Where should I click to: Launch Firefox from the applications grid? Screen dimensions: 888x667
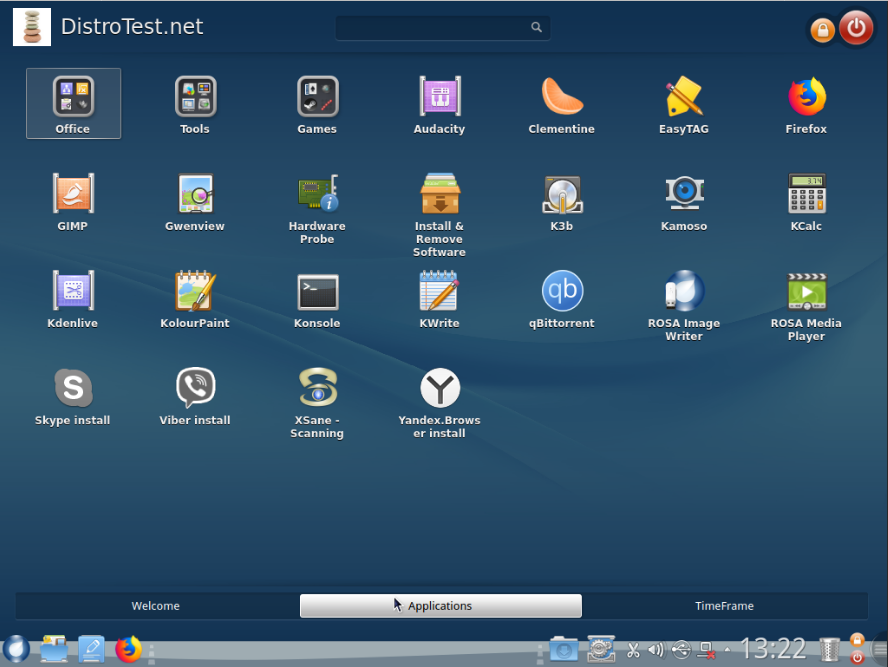point(806,104)
